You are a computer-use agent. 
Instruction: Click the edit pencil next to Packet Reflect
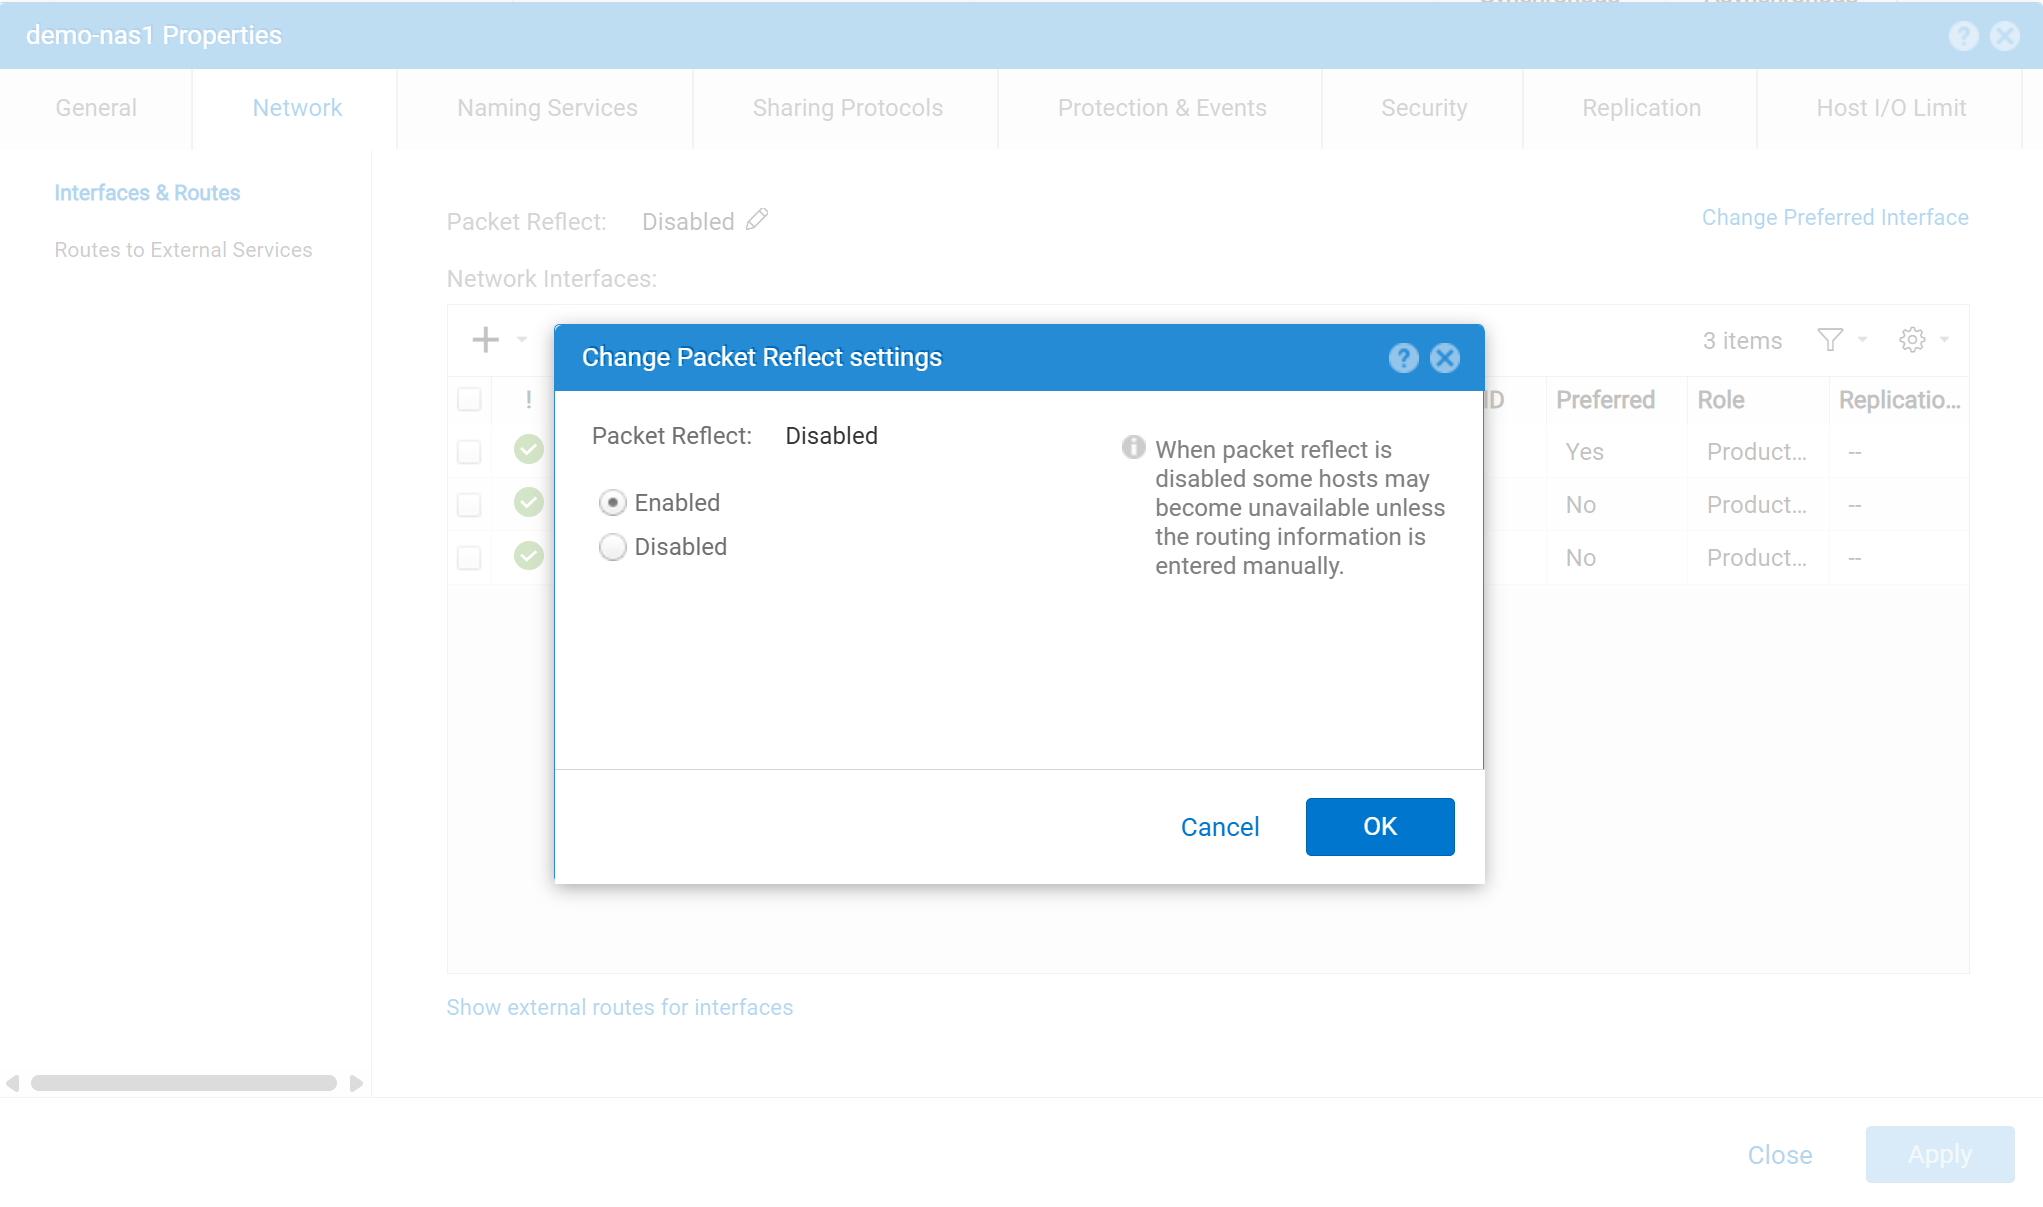coord(757,219)
